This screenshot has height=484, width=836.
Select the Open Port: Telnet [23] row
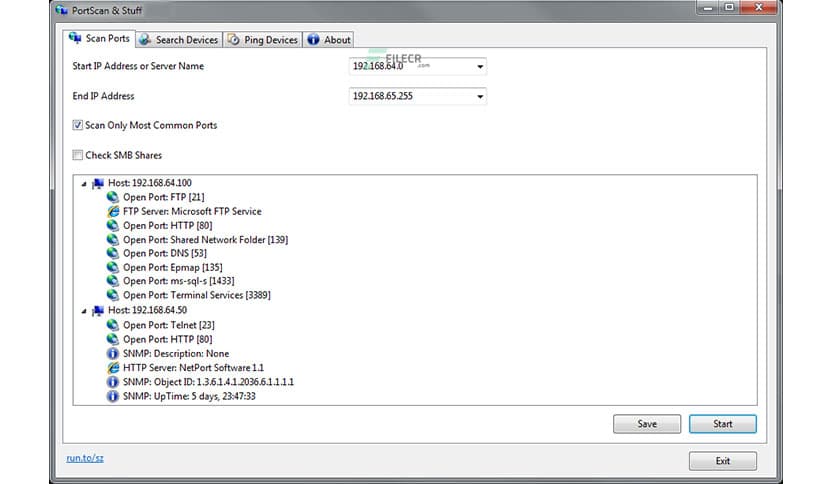tap(168, 325)
